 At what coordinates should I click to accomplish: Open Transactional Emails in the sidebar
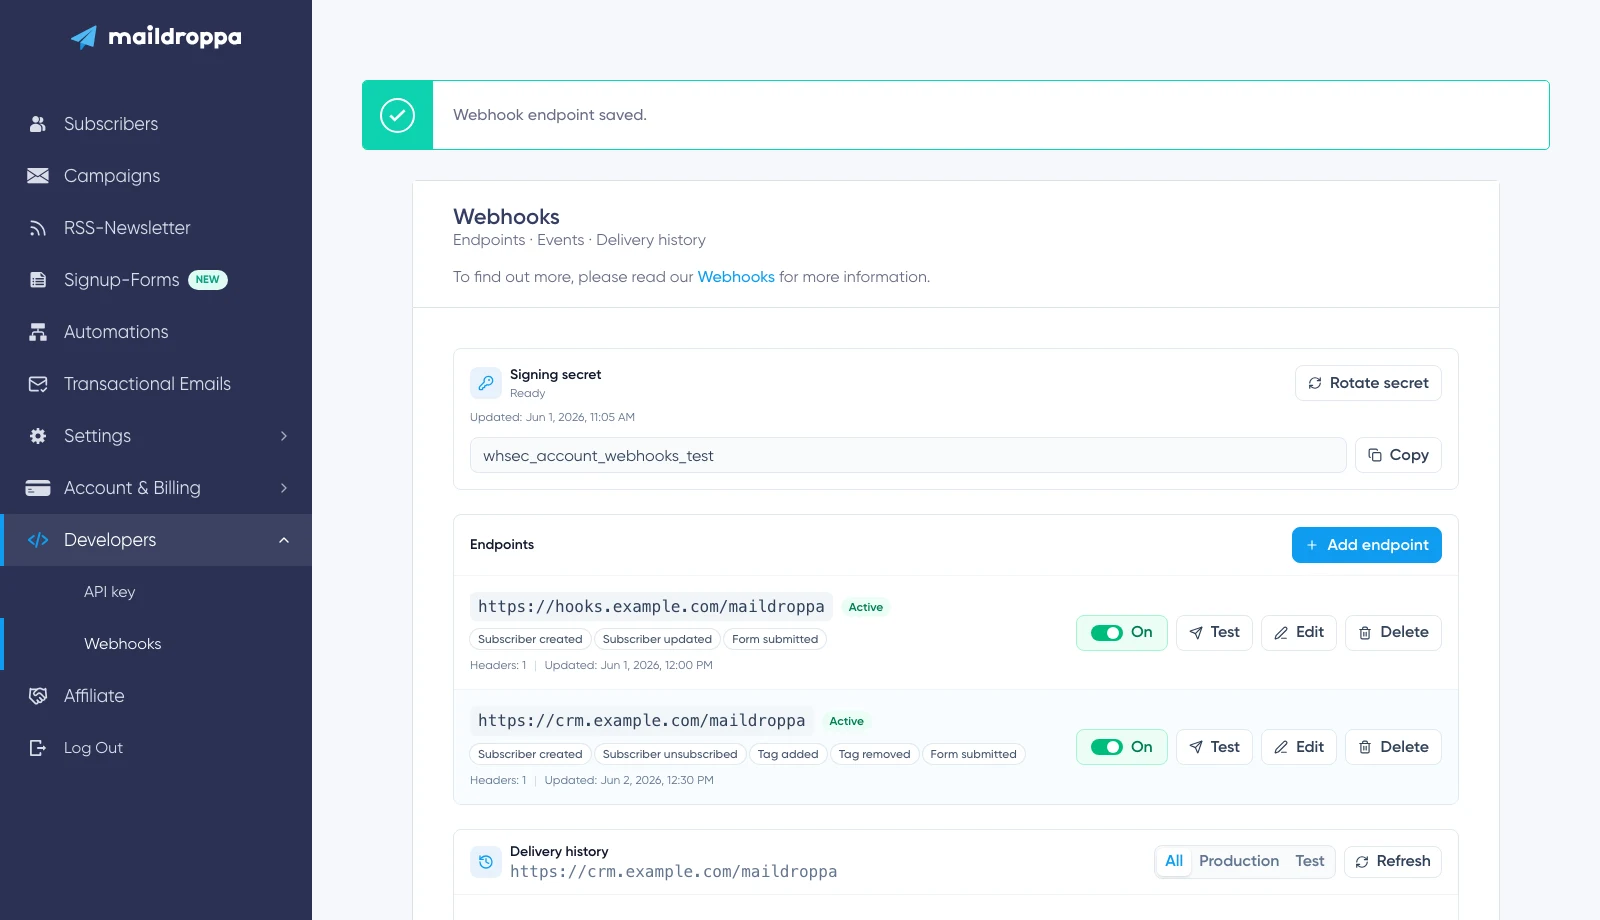(147, 384)
